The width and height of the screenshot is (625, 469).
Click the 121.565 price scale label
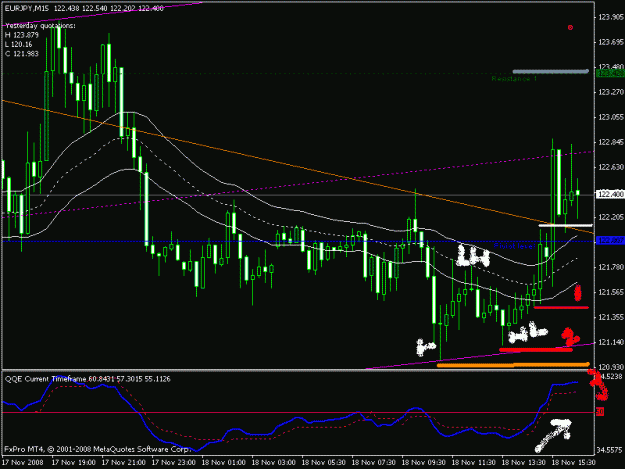611,292
